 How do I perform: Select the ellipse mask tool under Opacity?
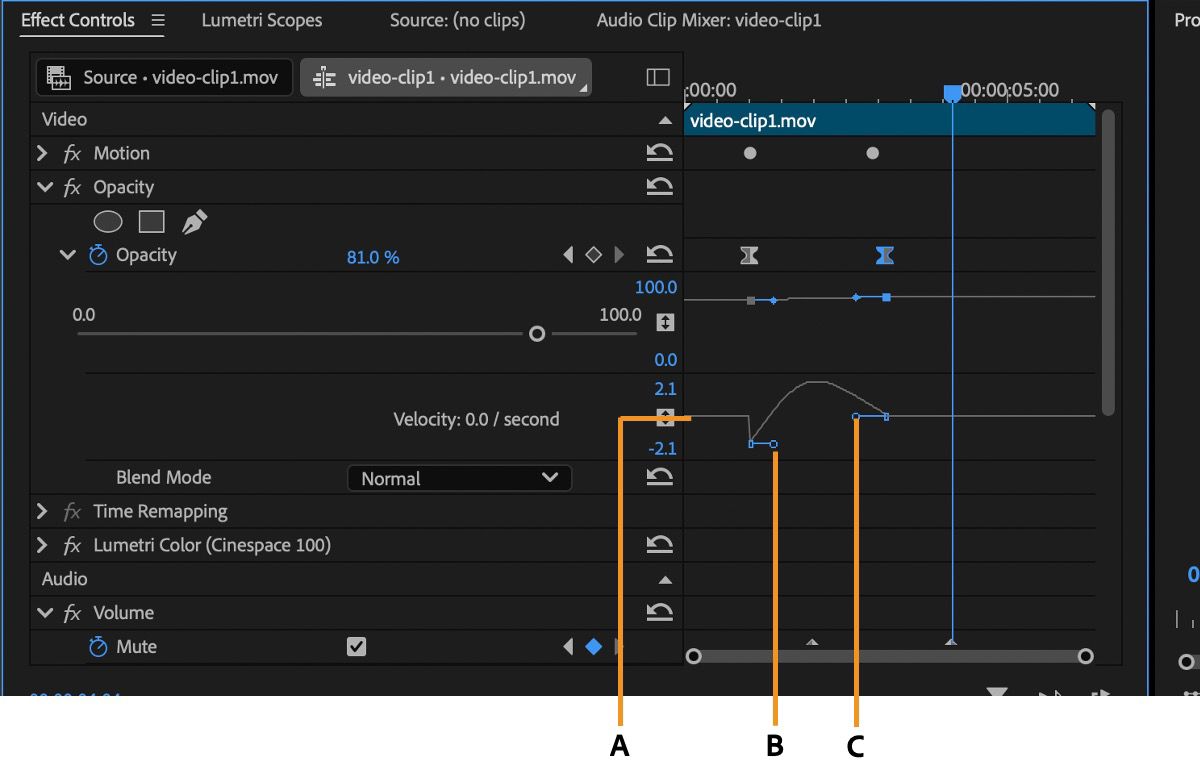[108, 221]
